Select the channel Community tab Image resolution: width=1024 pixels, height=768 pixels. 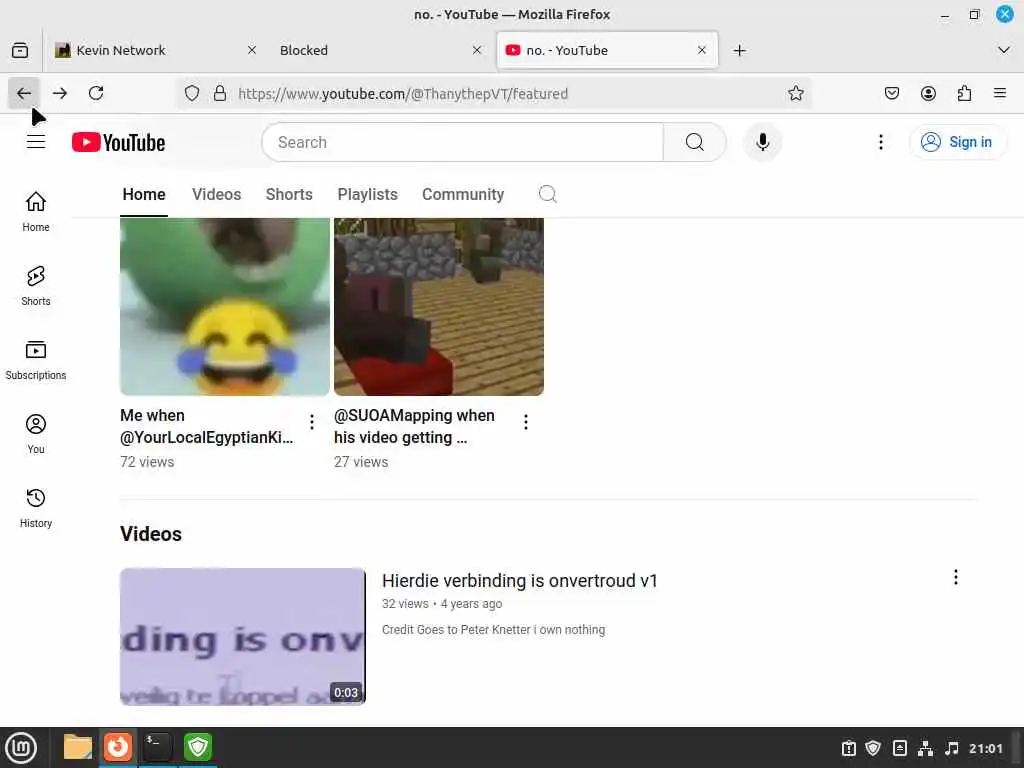(463, 195)
